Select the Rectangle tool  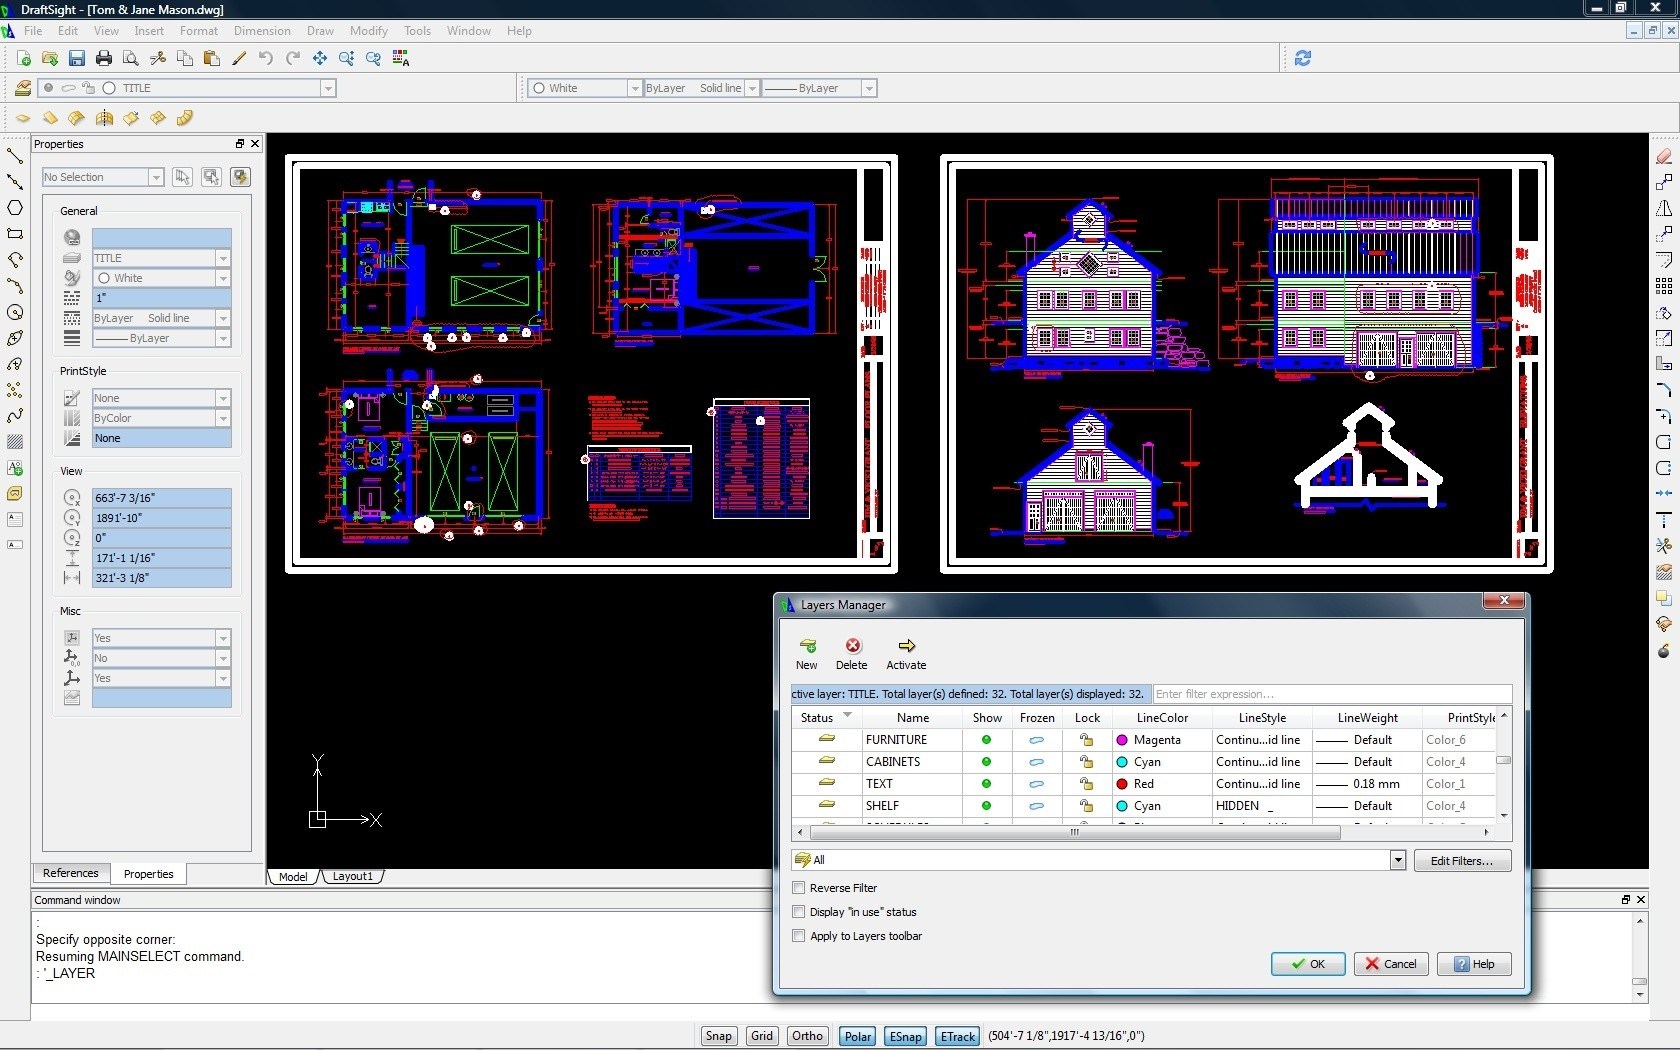16,232
